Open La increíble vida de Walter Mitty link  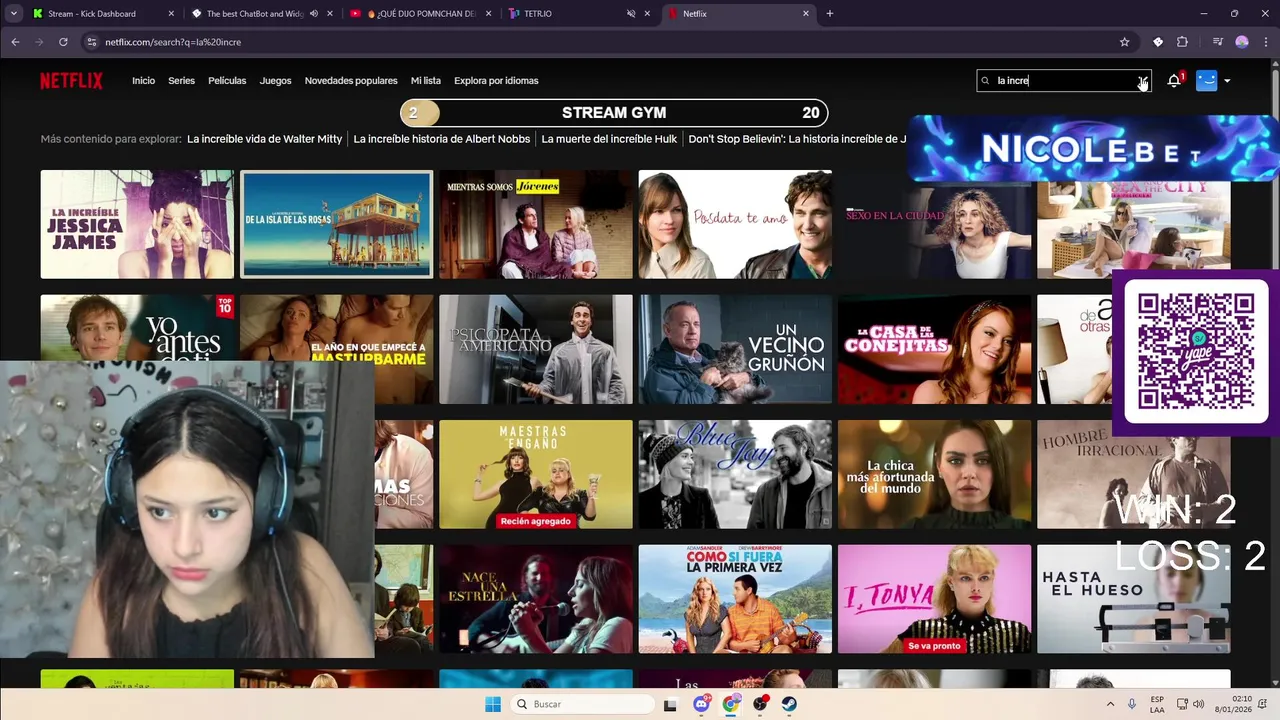pyautogui.click(x=264, y=139)
